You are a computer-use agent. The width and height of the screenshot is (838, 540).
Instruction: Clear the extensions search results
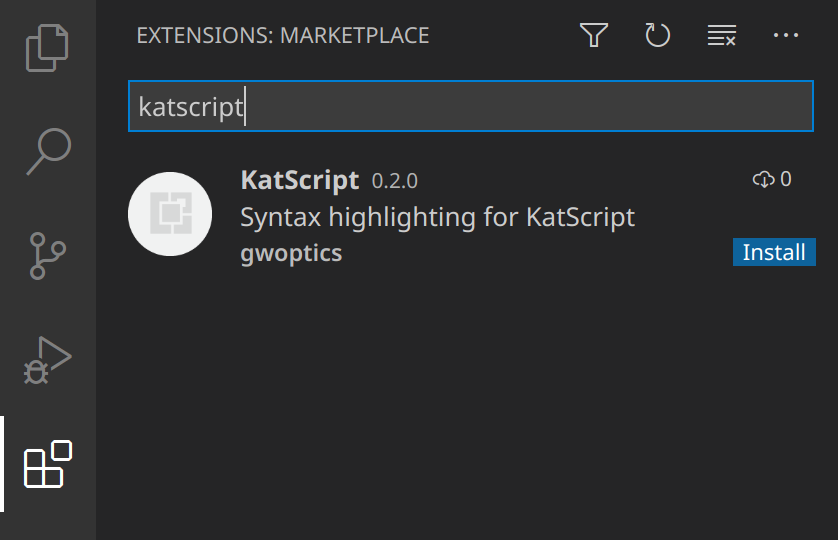[x=721, y=36]
